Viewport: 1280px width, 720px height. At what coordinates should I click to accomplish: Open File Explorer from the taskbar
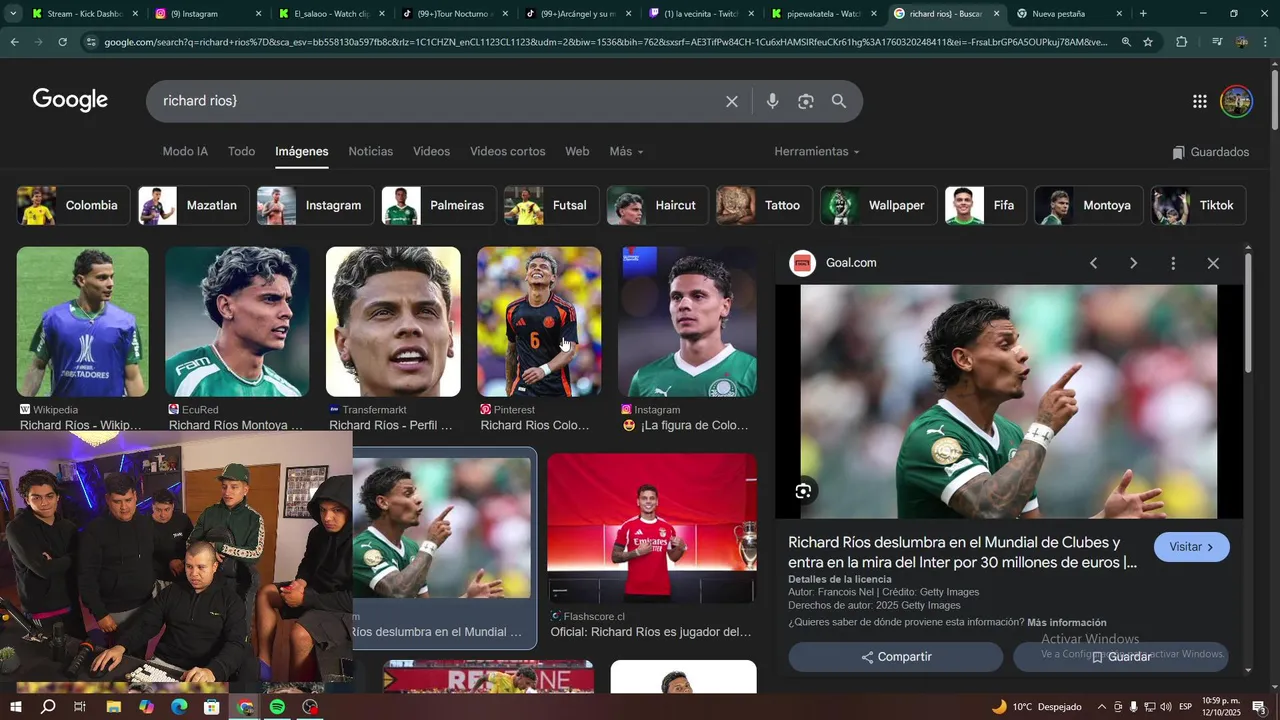[113, 707]
